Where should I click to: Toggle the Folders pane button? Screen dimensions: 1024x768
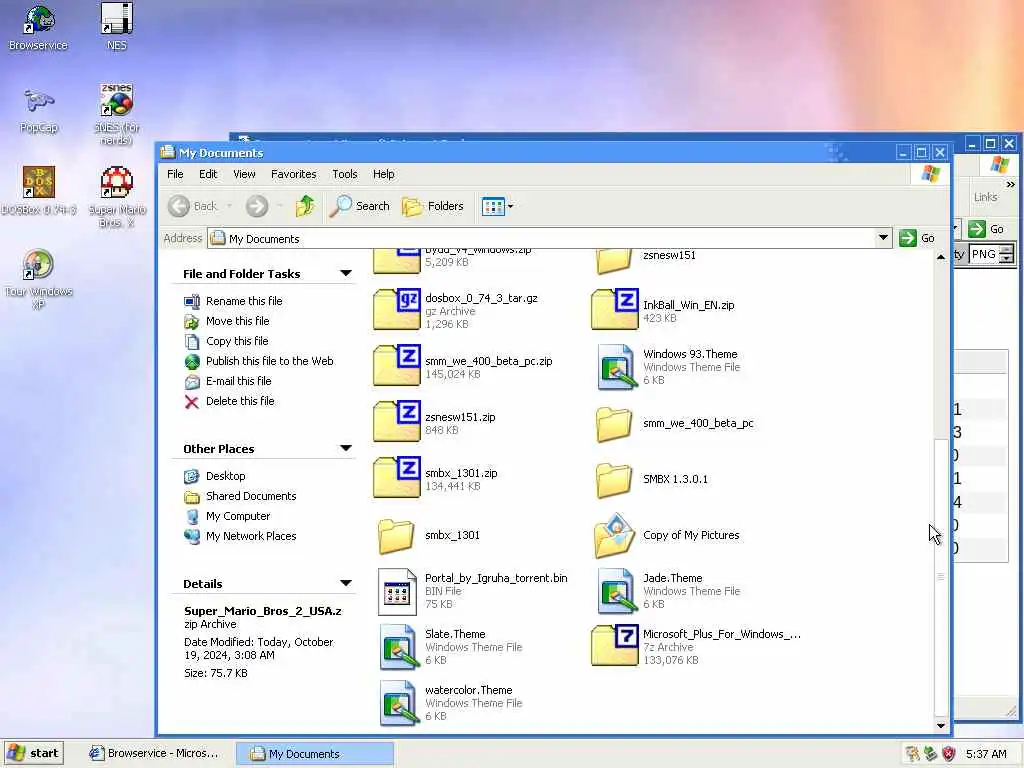(433, 206)
